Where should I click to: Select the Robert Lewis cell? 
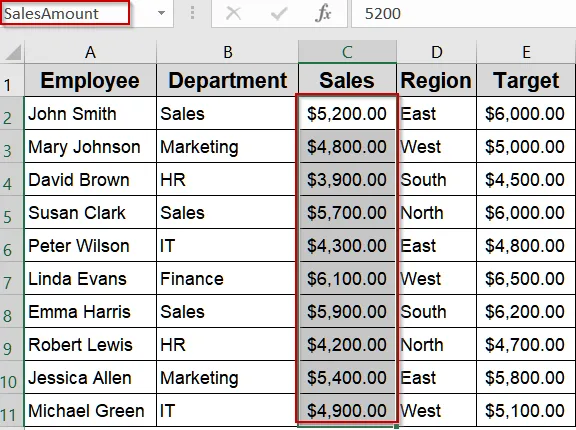tap(90, 345)
